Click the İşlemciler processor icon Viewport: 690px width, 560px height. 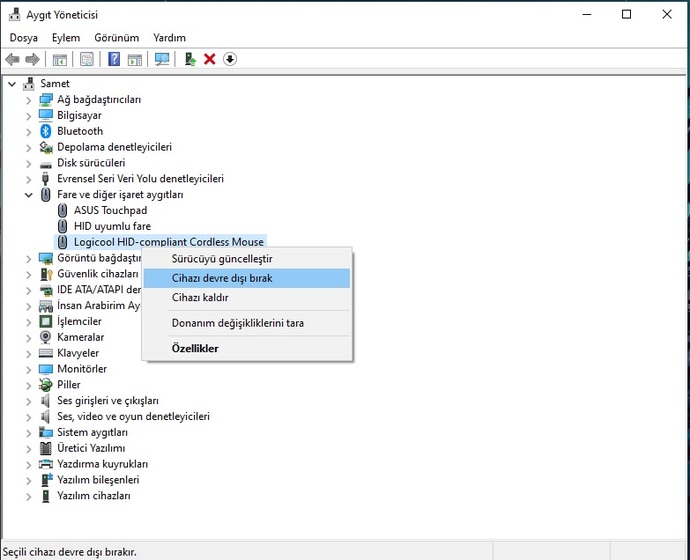tap(46, 321)
